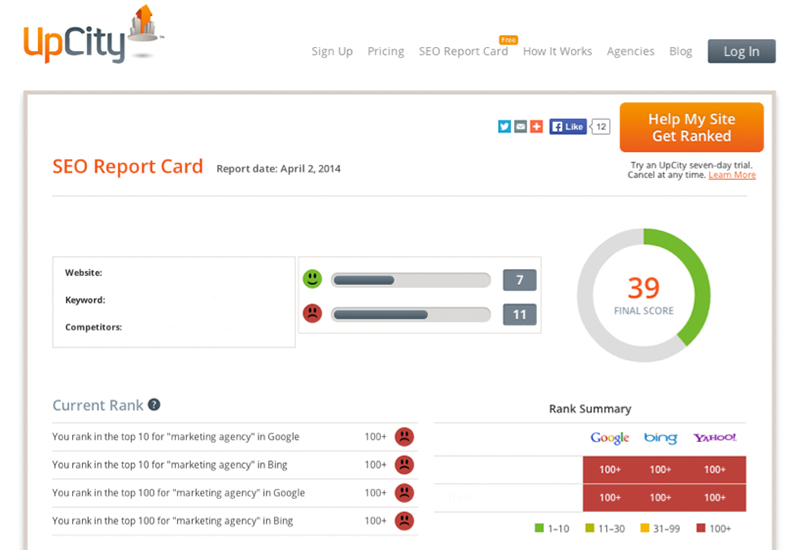Open the Pricing menu item

click(386, 52)
